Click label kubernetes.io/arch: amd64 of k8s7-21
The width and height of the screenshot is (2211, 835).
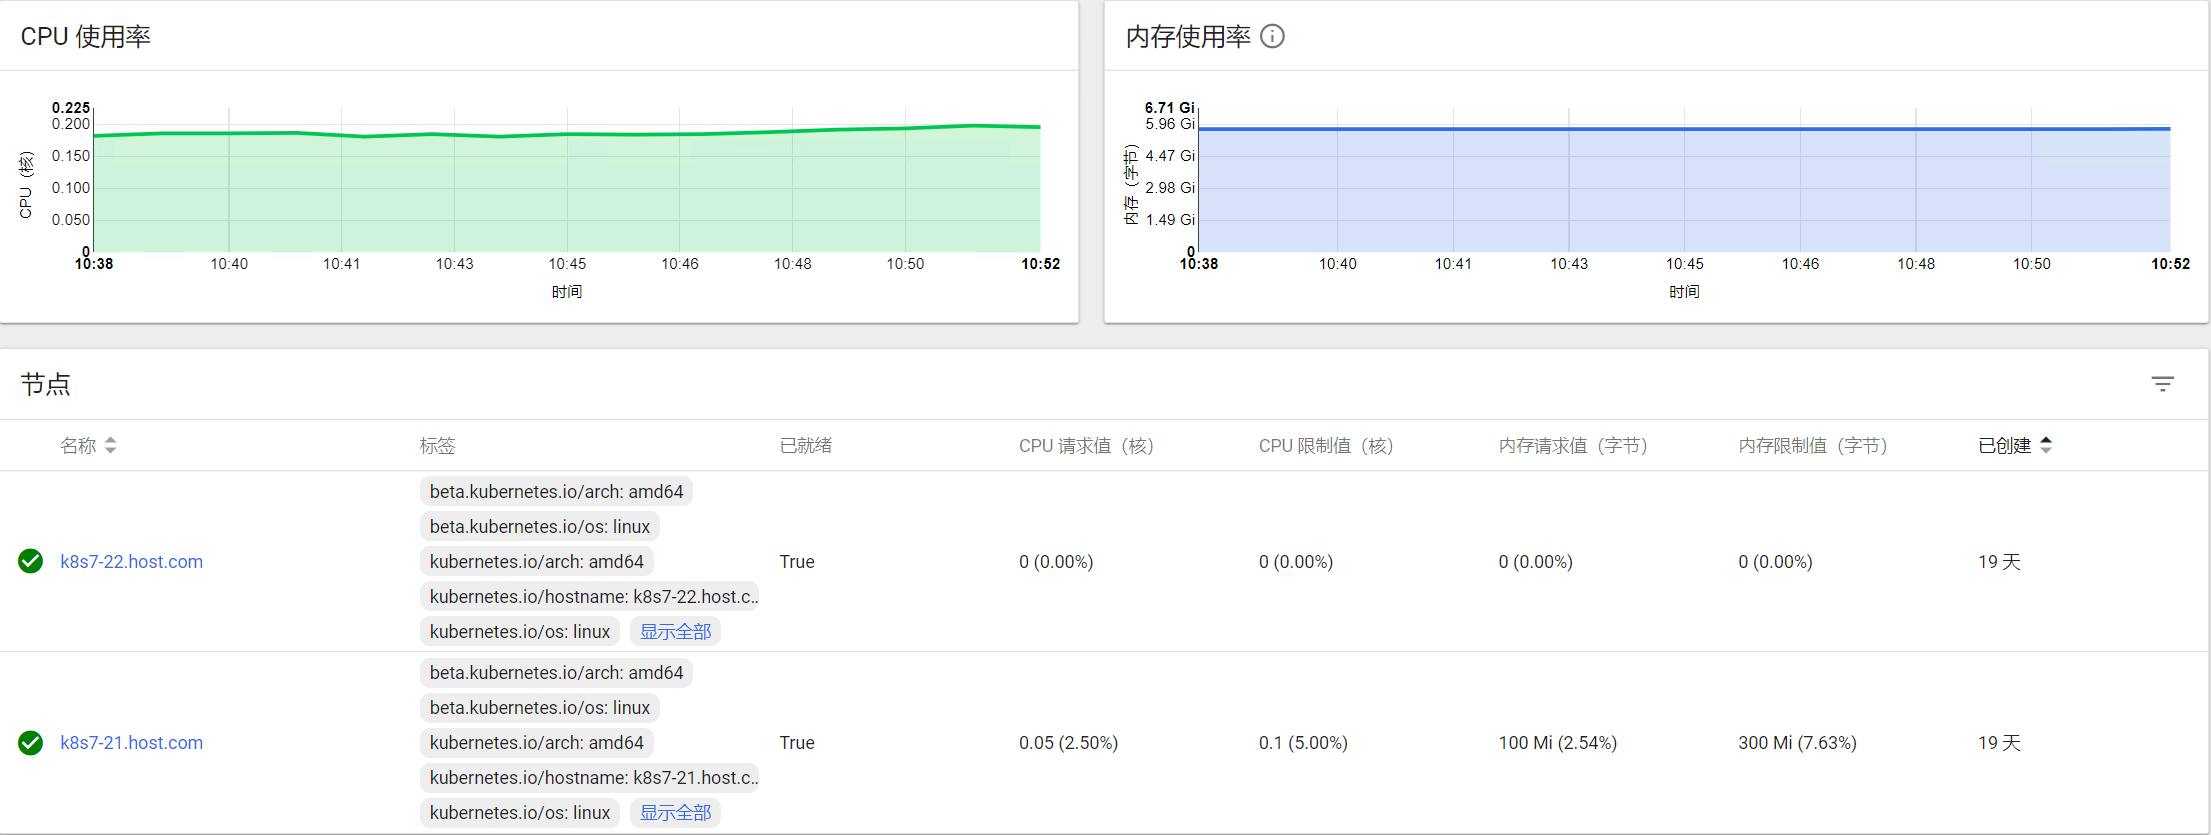pos(537,743)
